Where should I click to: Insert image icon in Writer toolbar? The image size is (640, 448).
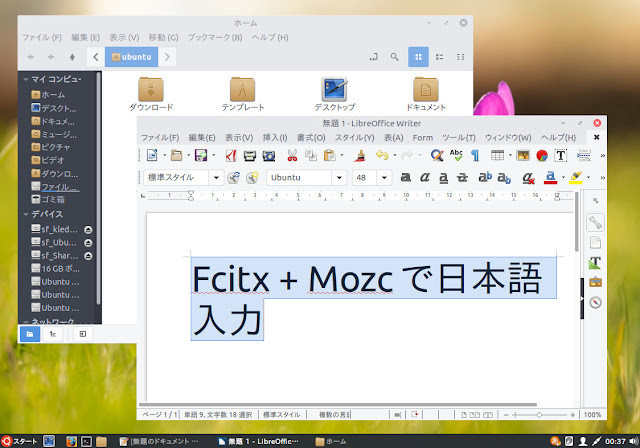click(523, 155)
